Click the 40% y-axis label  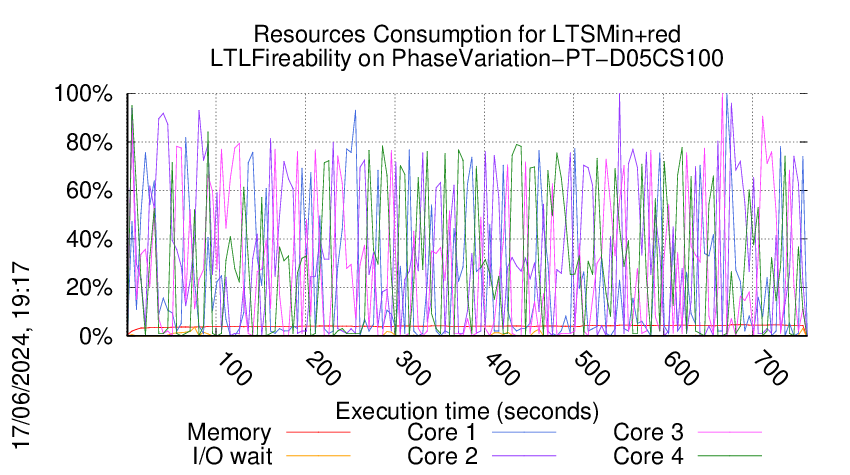pos(89,239)
